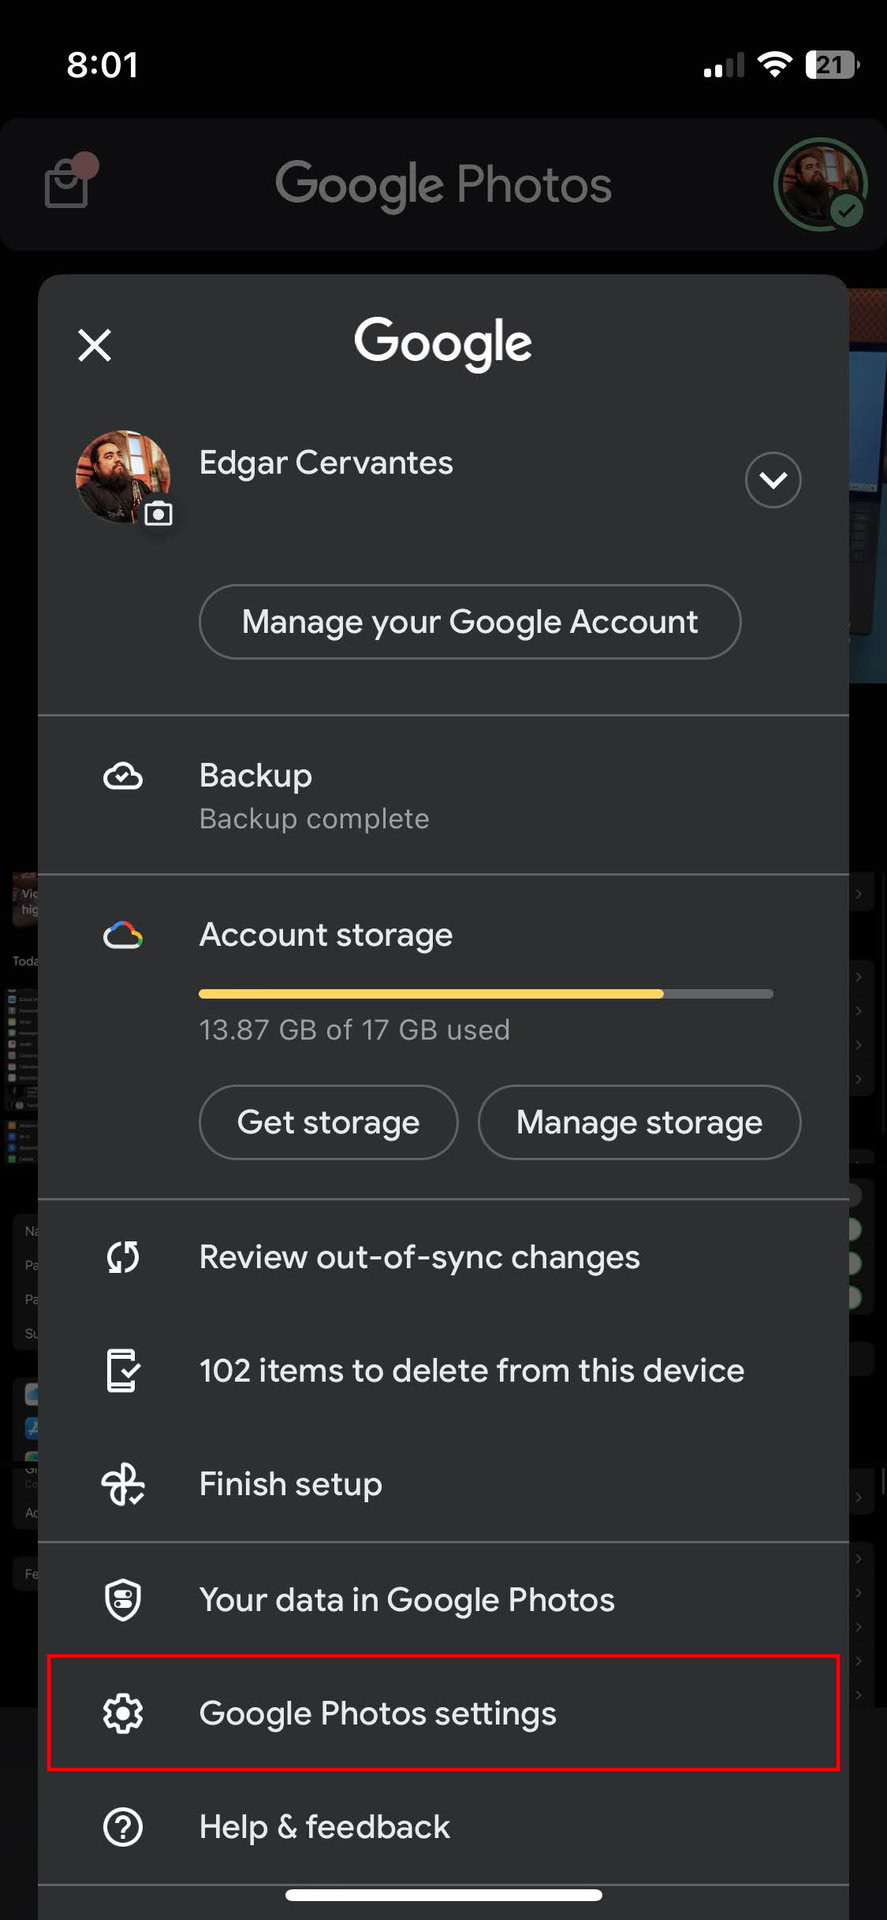
Task: Tap the Account storage cloud icon
Action: pyautogui.click(x=123, y=935)
